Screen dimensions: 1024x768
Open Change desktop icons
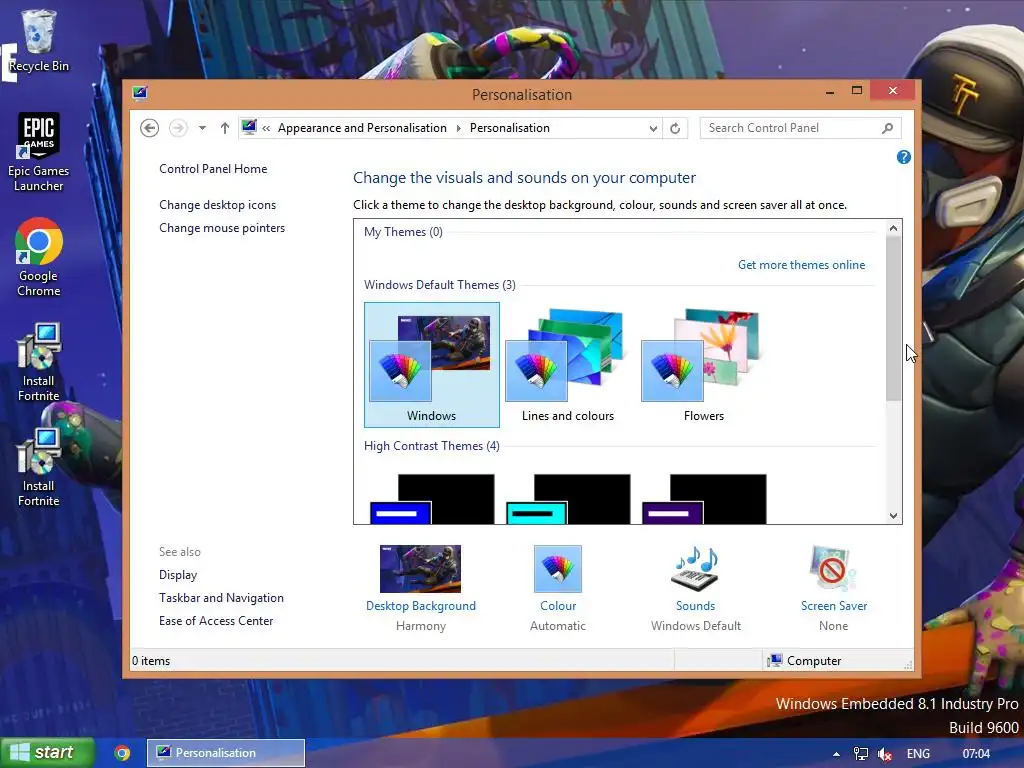(217, 205)
